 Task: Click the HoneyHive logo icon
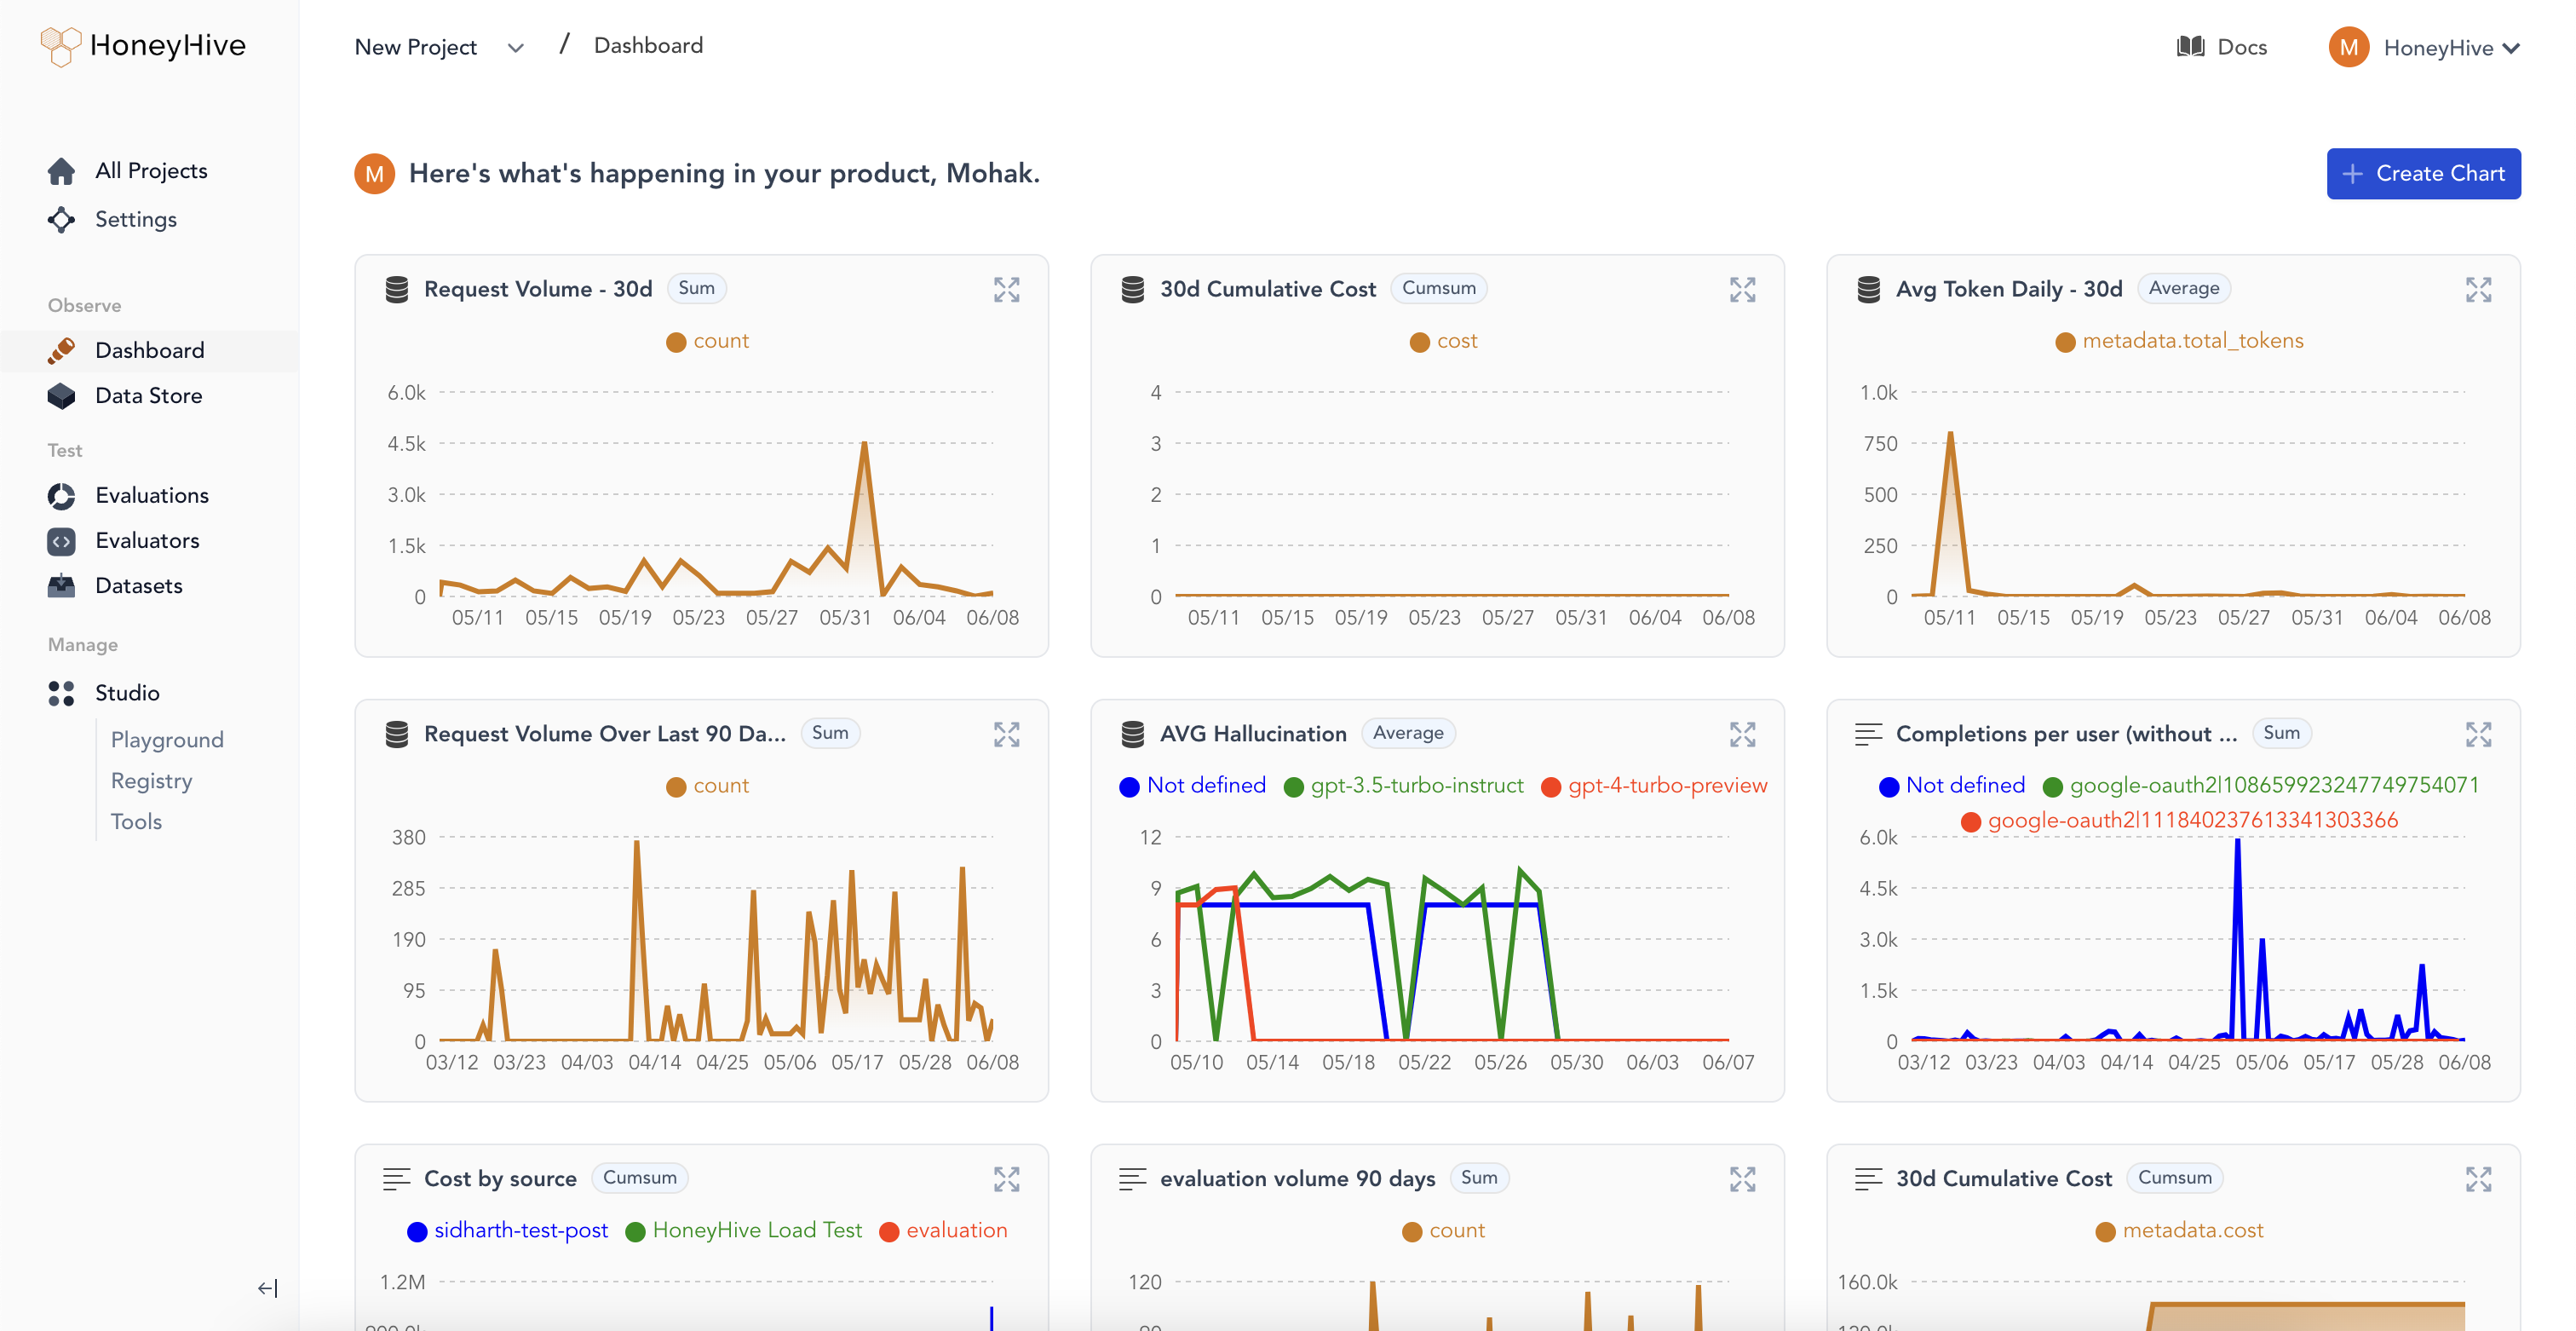coord(60,46)
